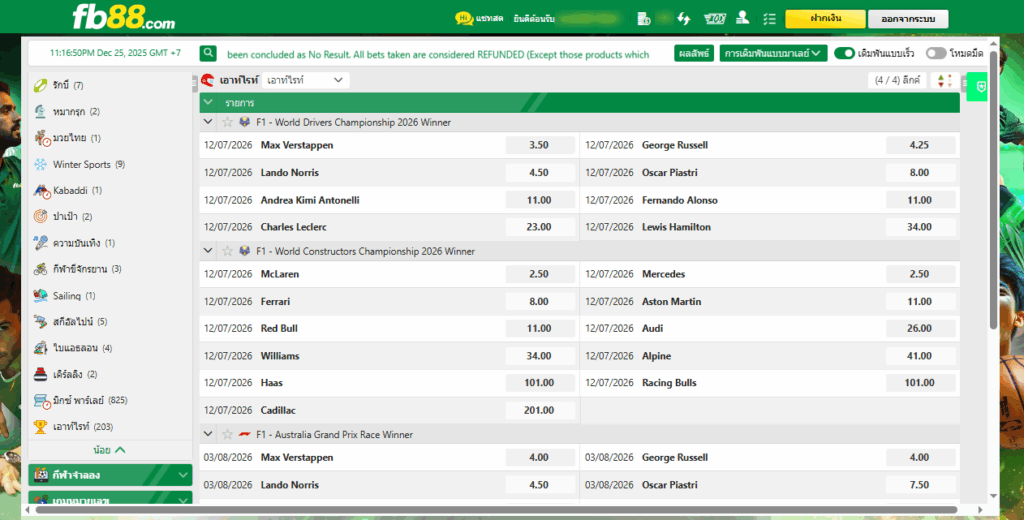Select Racing Bulls odds 101.00
This screenshot has height=520, width=1024.
click(x=920, y=383)
